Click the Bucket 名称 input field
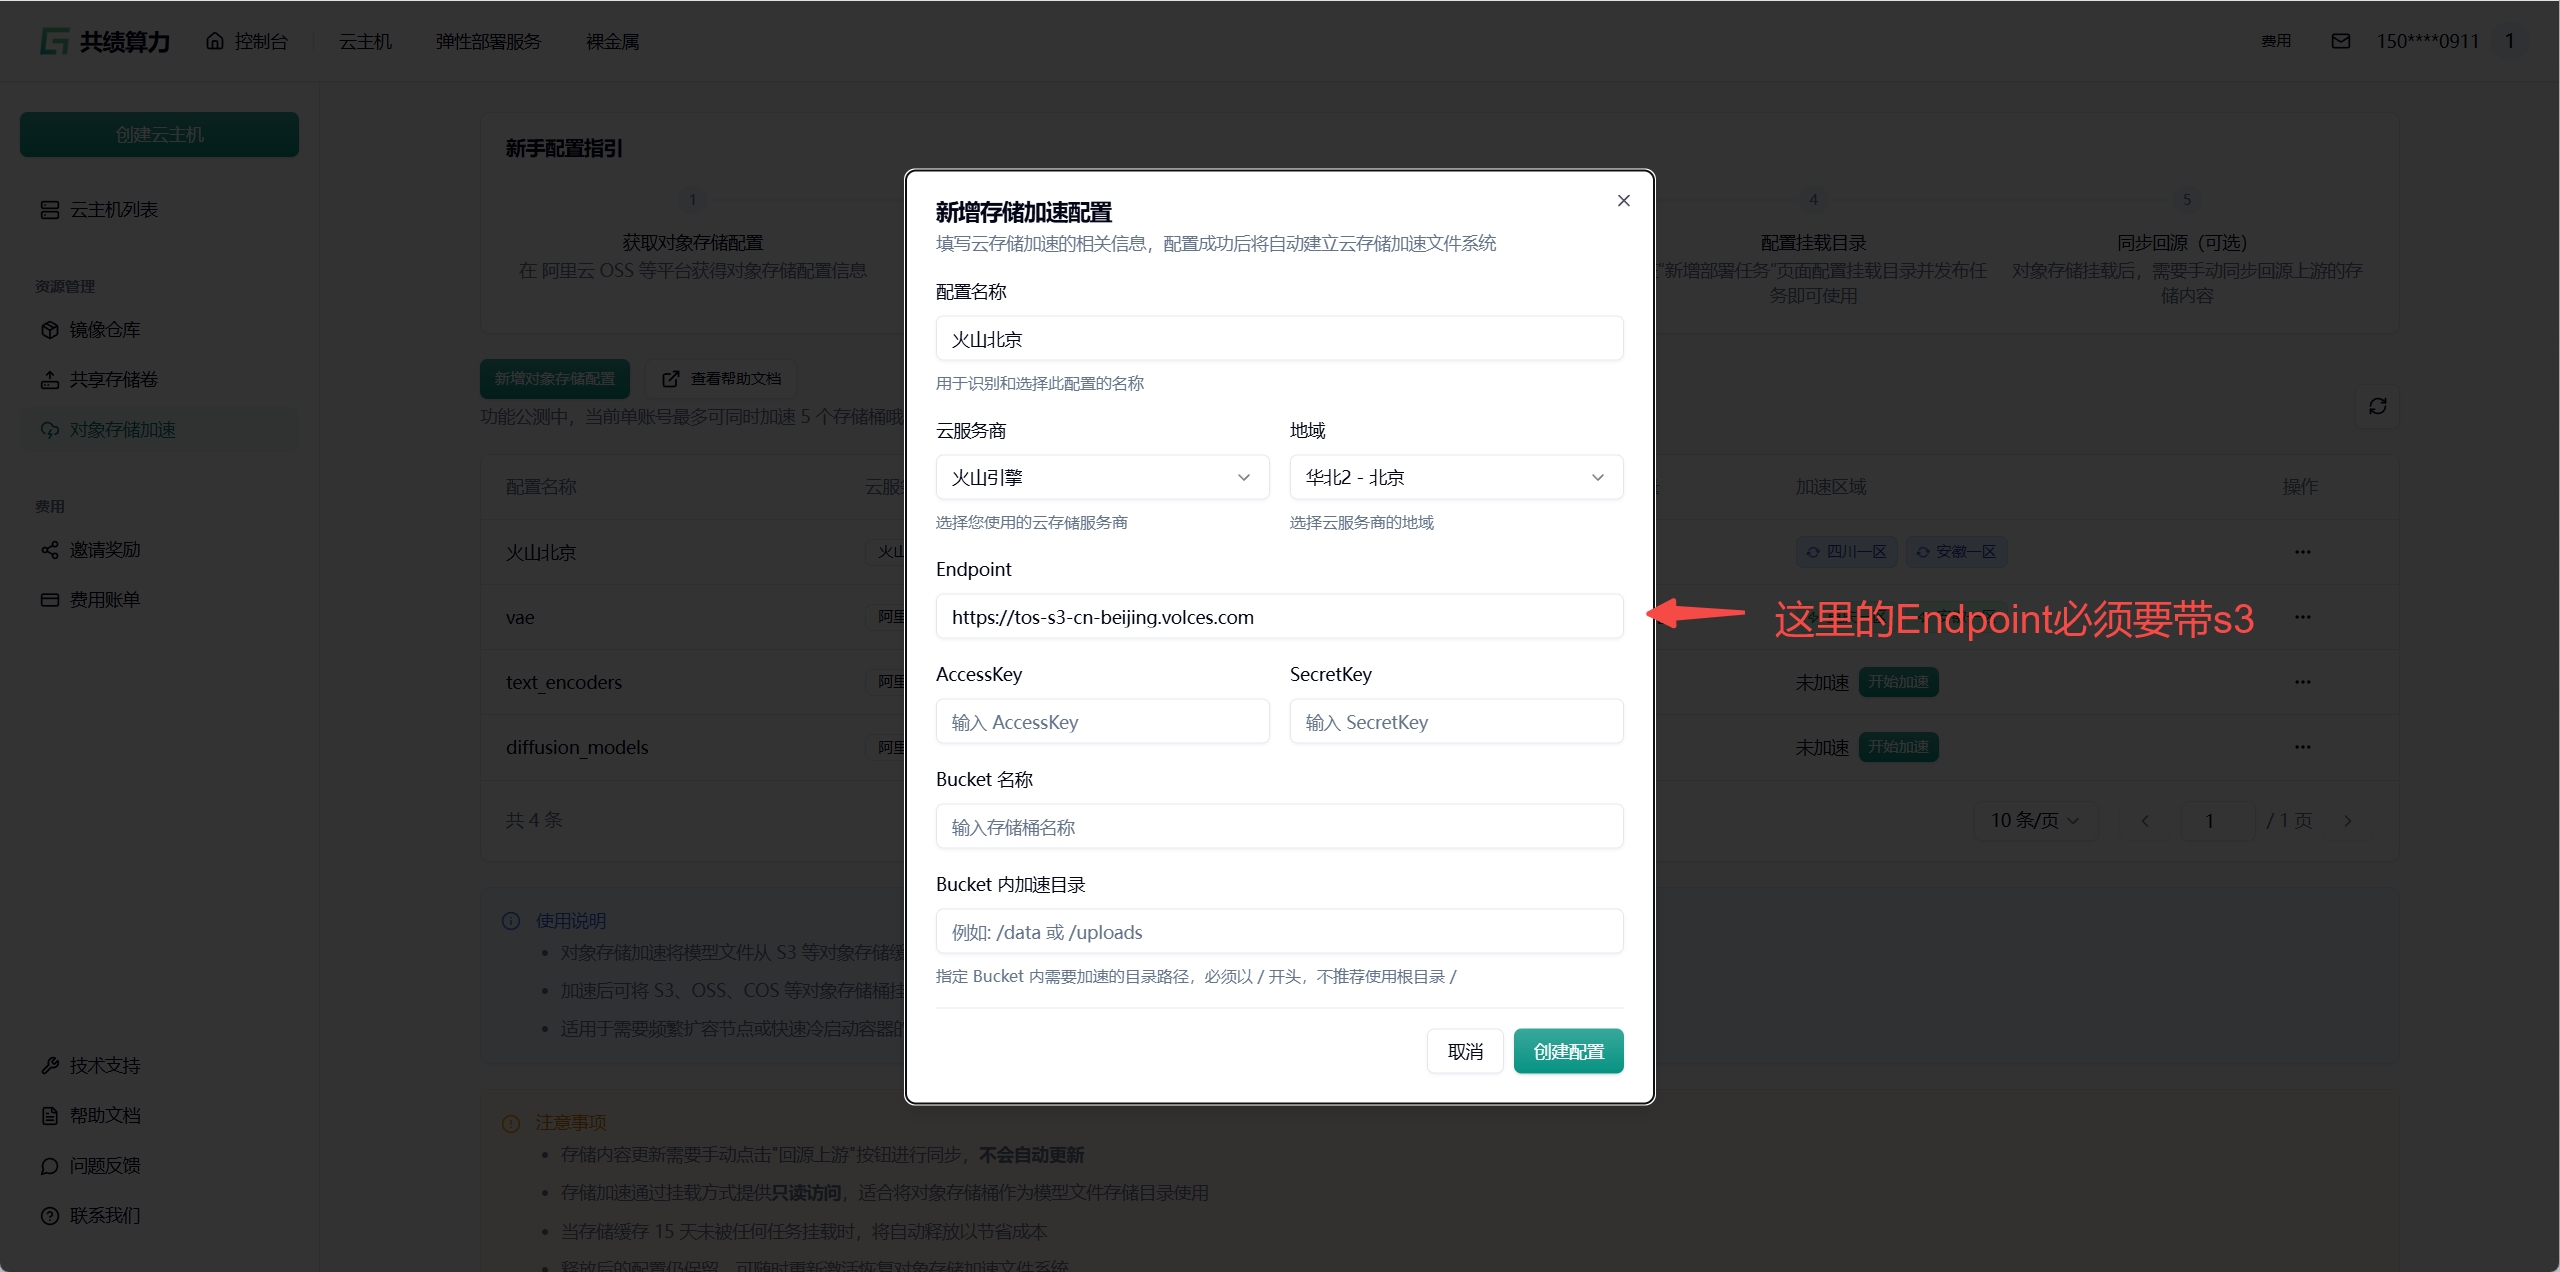The width and height of the screenshot is (2560, 1272). pos(1278,827)
